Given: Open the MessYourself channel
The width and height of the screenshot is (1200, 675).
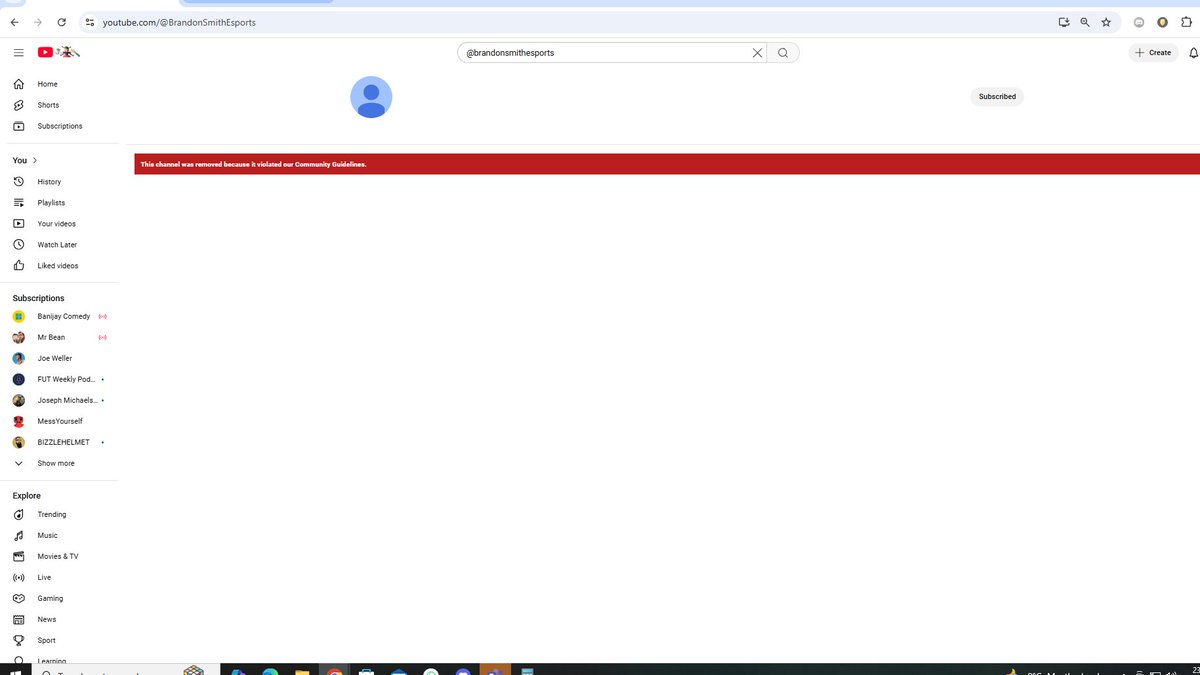Looking at the screenshot, I should (60, 421).
